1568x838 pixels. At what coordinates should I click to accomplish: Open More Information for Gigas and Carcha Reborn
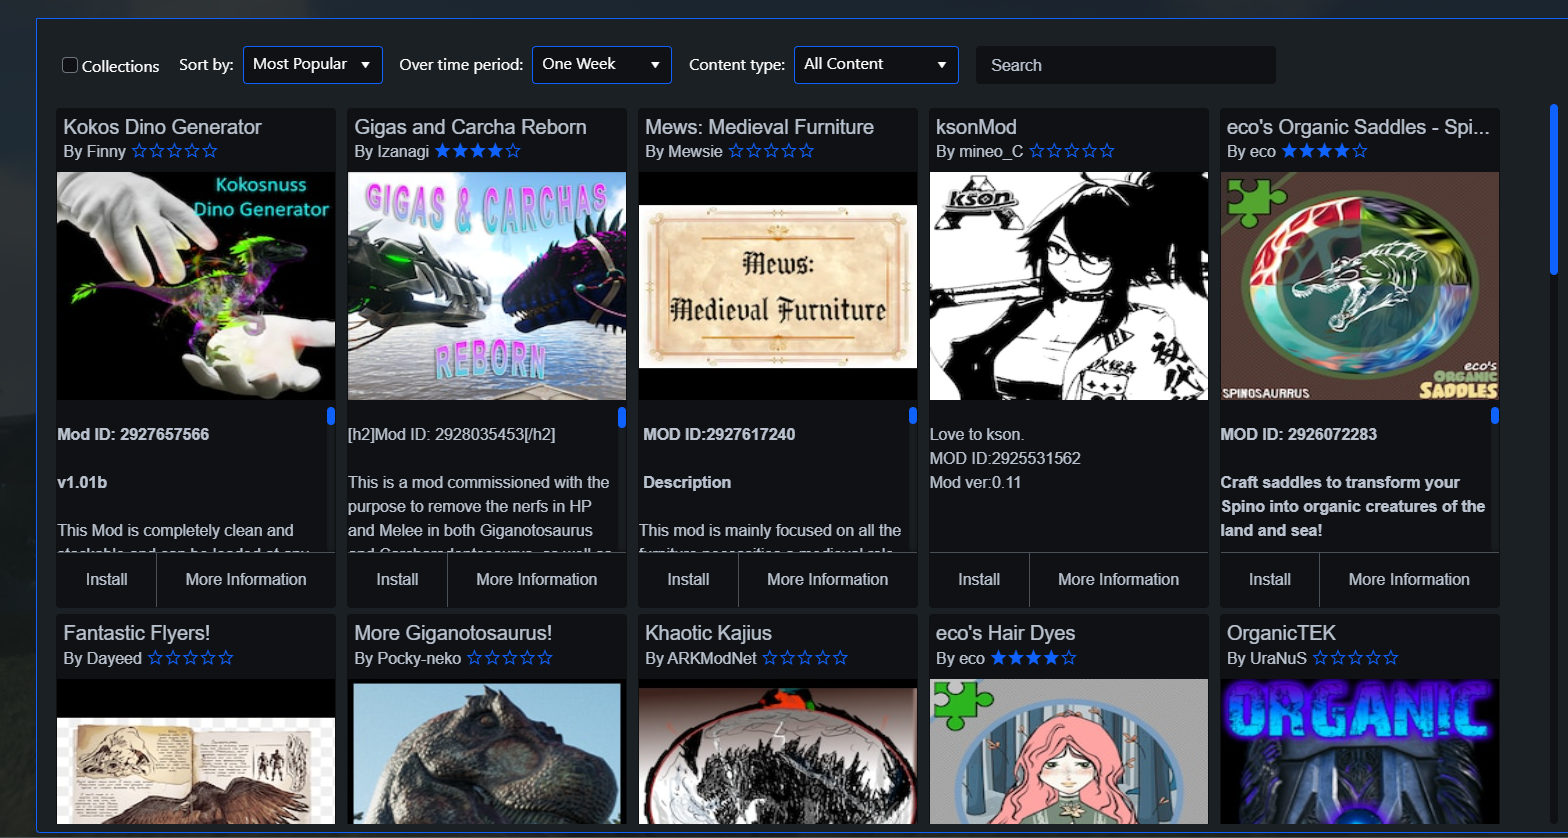[x=537, y=580]
